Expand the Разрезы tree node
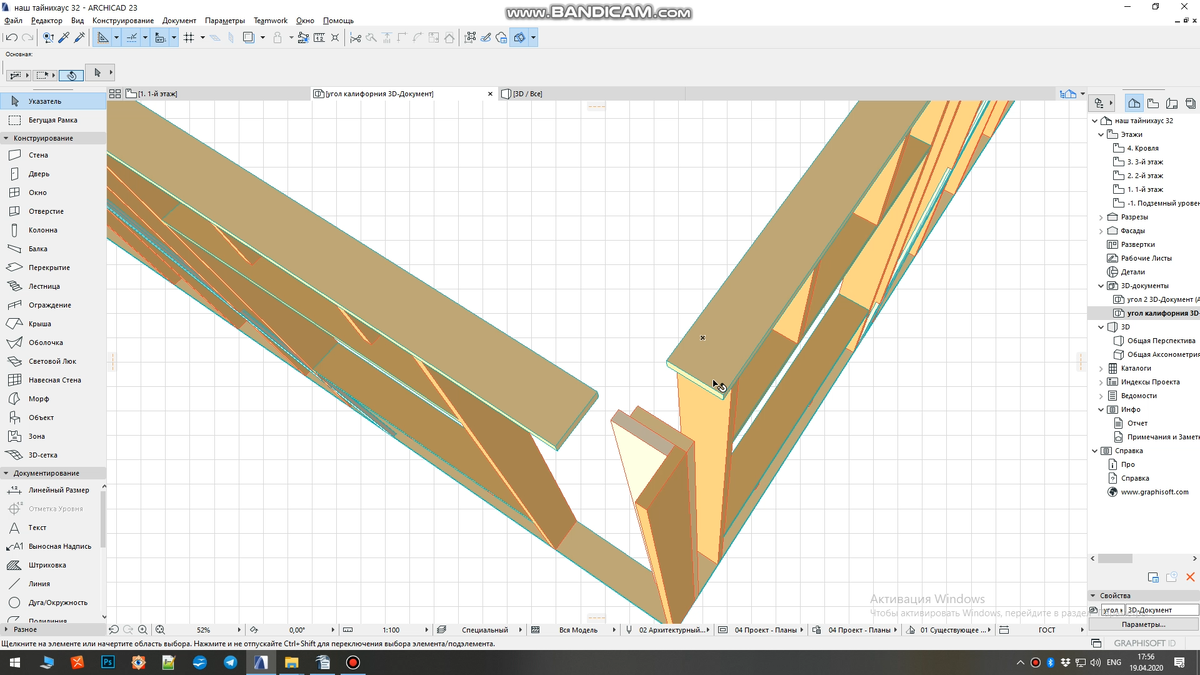The width and height of the screenshot is (1200, 675). click(1101, 217)
